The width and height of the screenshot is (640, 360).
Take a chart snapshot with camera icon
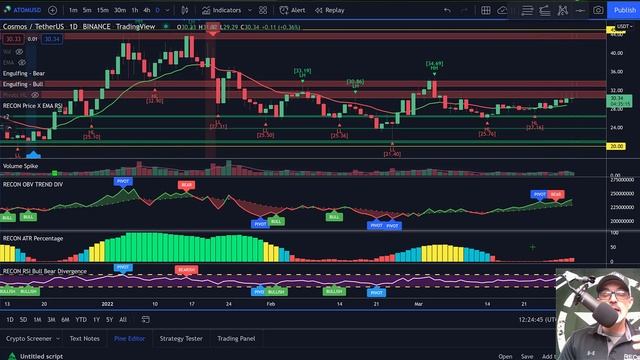pos(598,10)
